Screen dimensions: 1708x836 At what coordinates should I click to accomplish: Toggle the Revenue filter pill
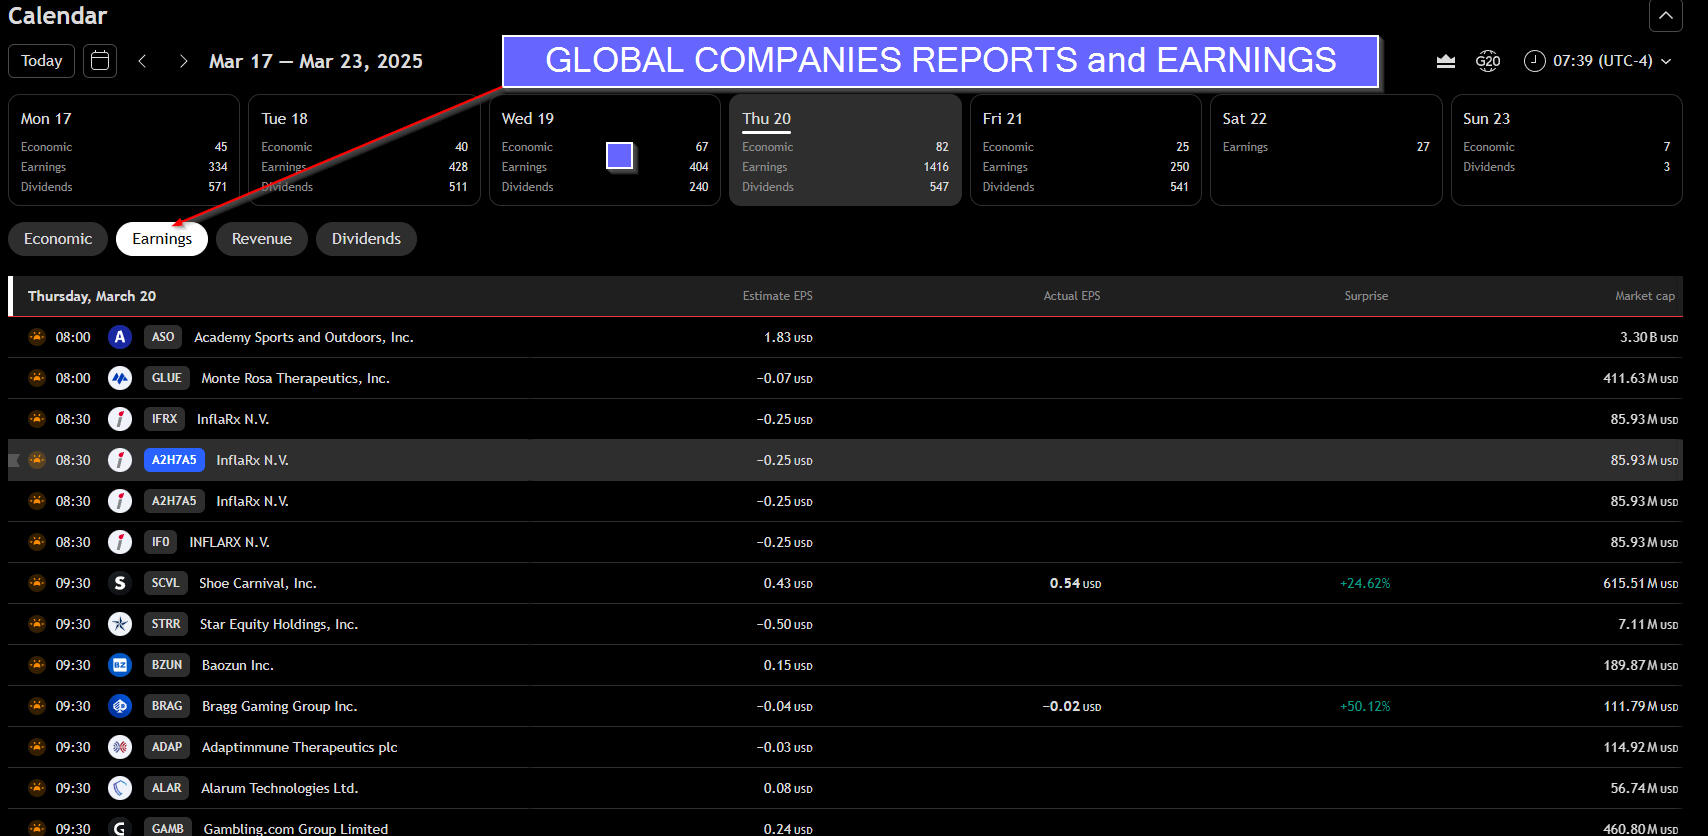point(262,239)
